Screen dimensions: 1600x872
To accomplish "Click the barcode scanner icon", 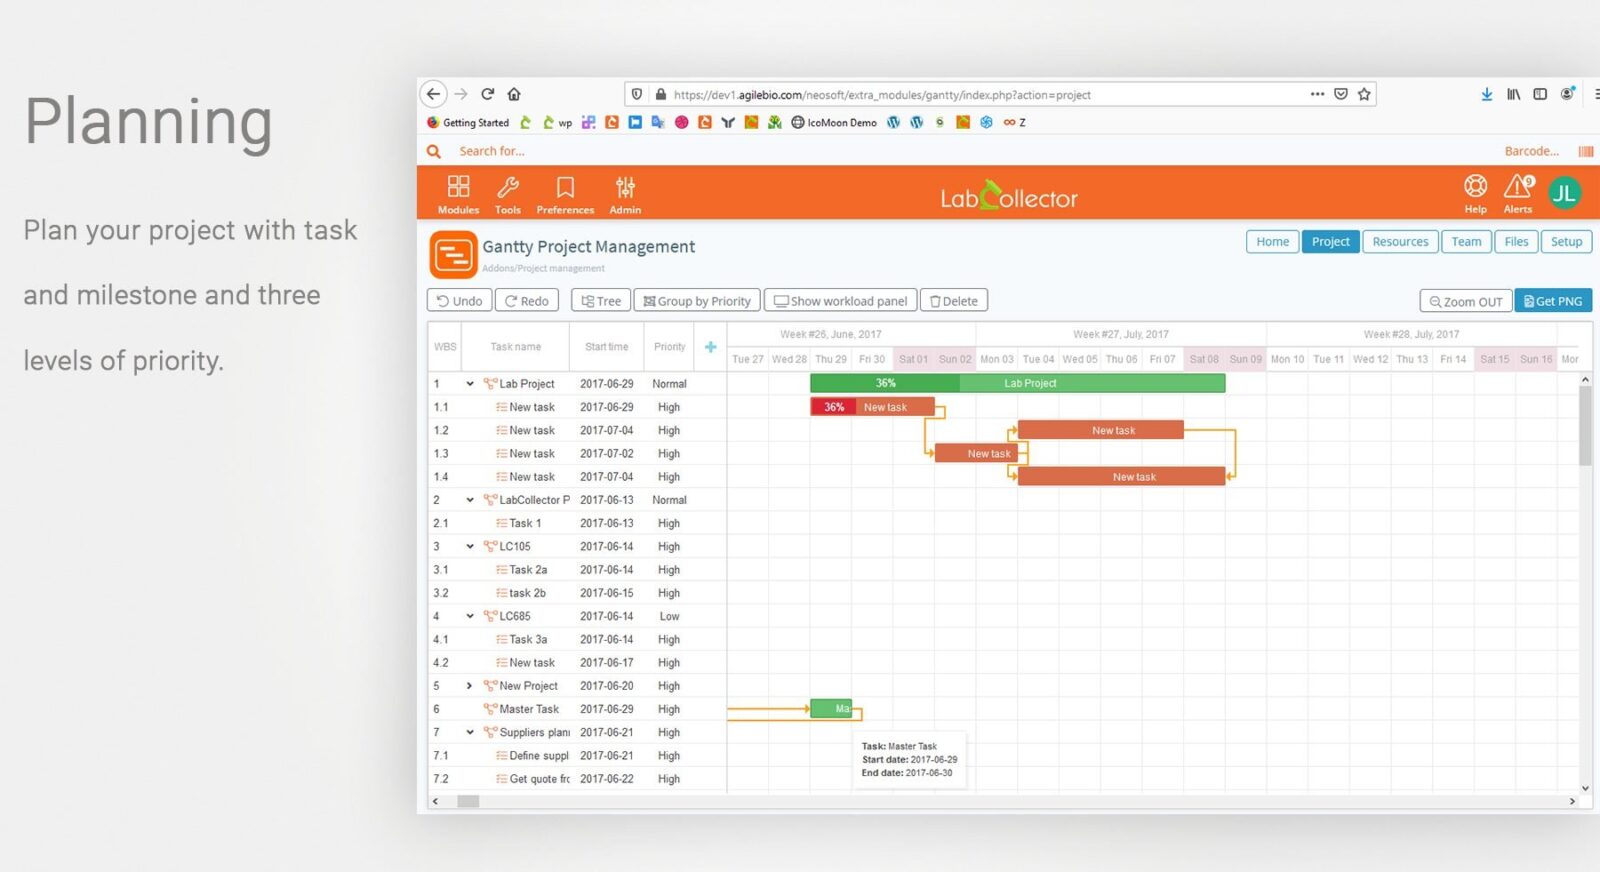I will coord(1585,151).
